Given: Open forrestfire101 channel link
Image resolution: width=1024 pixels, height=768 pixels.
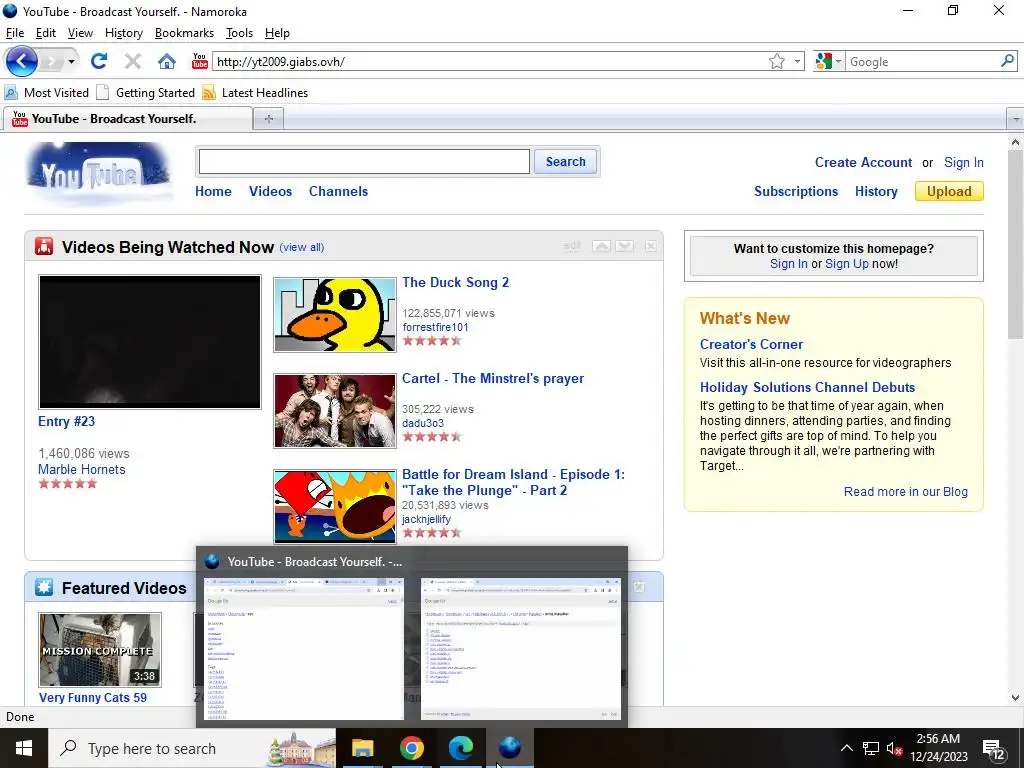Looking at the screenshot, I should [435, 327].
